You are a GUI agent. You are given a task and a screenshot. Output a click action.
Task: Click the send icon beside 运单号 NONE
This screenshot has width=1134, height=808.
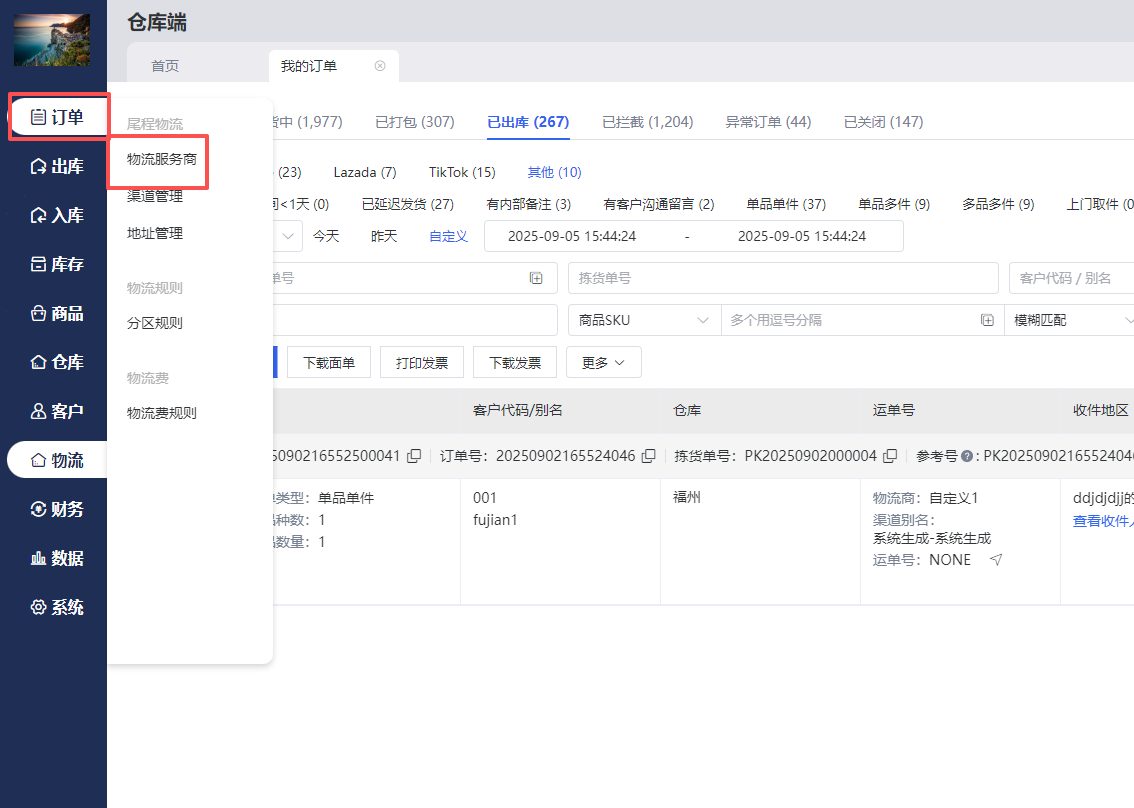(996, 560)
